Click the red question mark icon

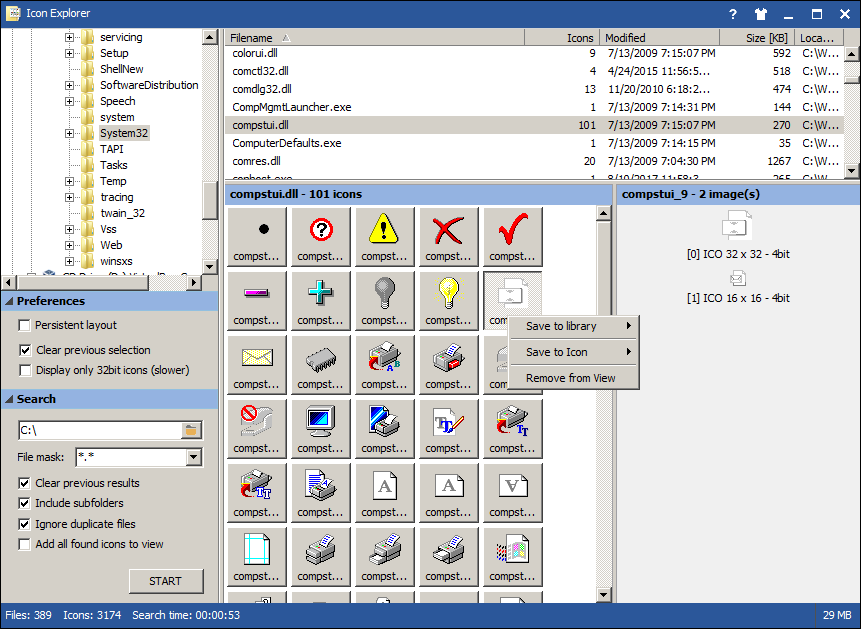[320, 237]
